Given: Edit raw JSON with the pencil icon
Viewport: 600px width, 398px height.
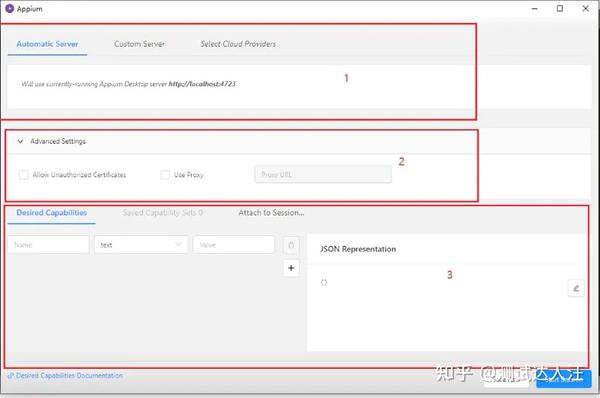Looking at the screenshot, I should coord(576,288).
